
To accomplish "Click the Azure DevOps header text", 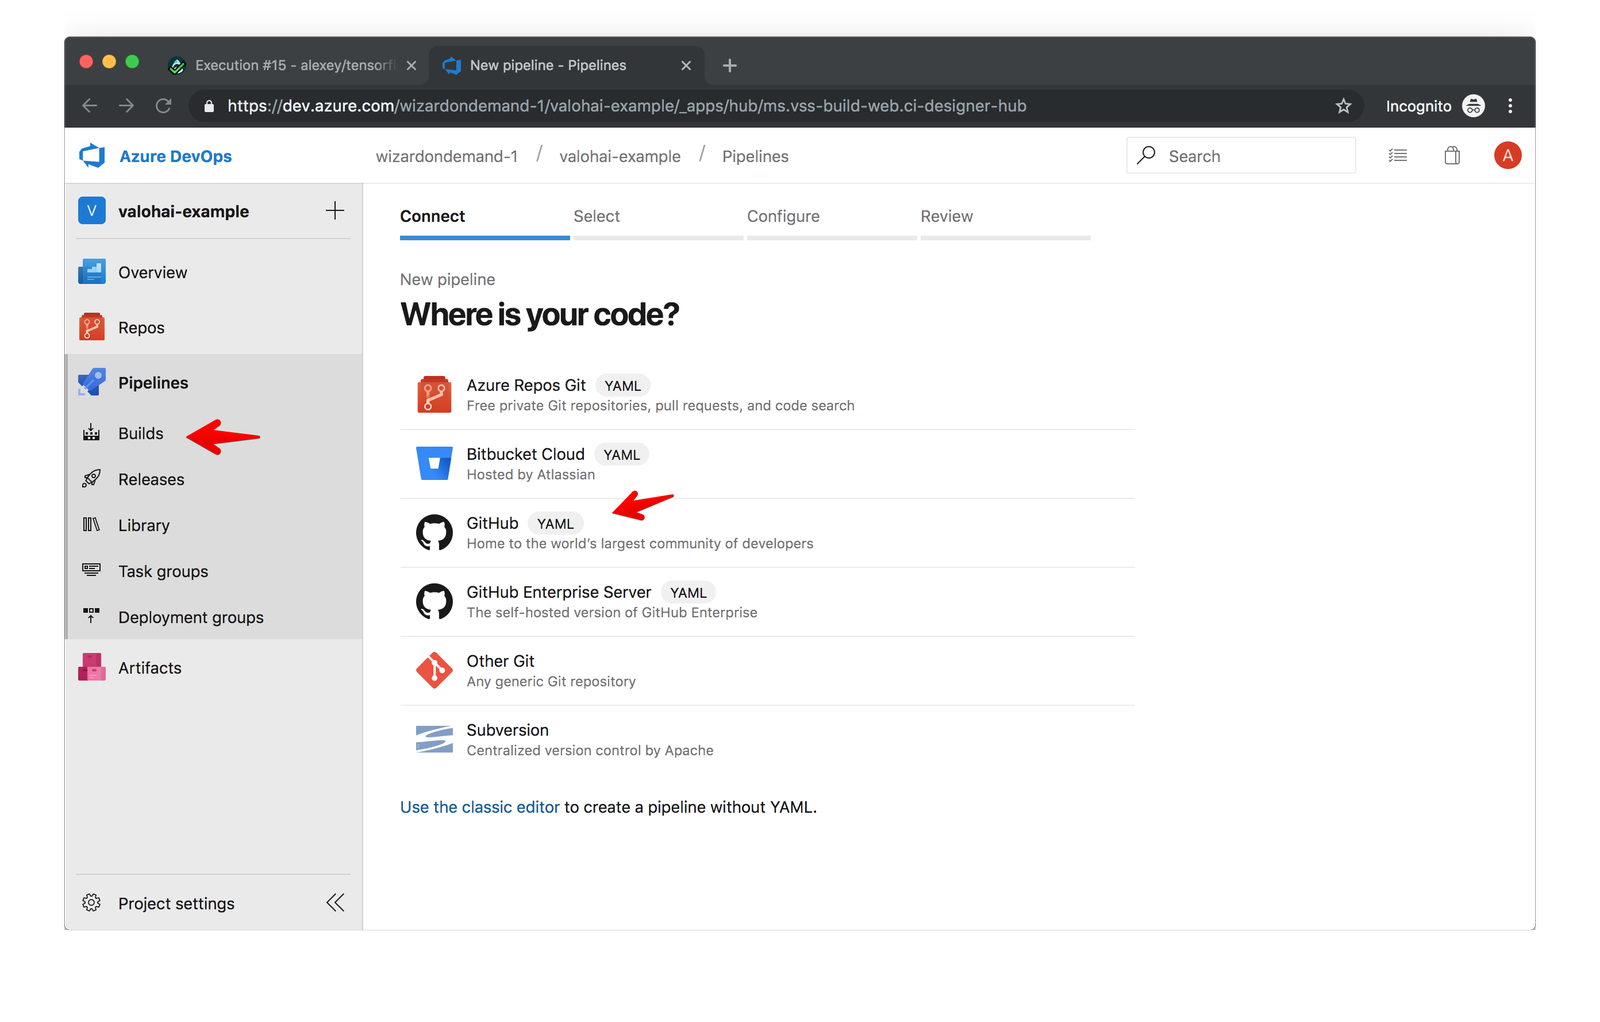I will pyautogui.click(x=176, y=156).
